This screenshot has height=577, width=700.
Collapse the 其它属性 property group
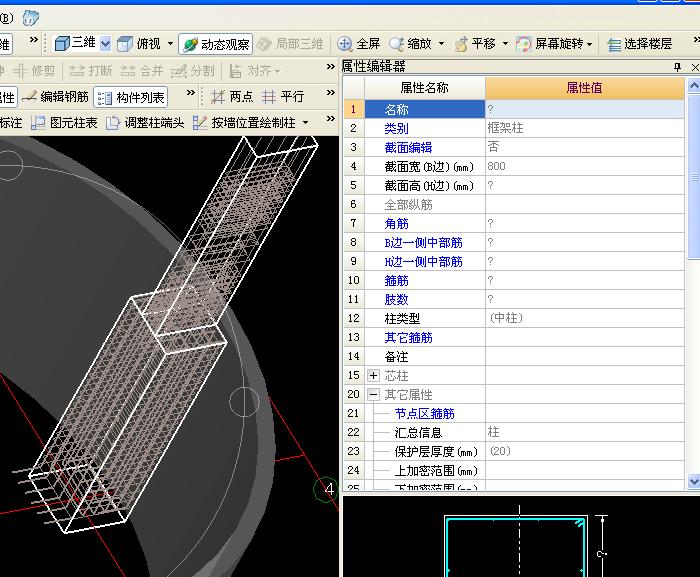point(373,394)
